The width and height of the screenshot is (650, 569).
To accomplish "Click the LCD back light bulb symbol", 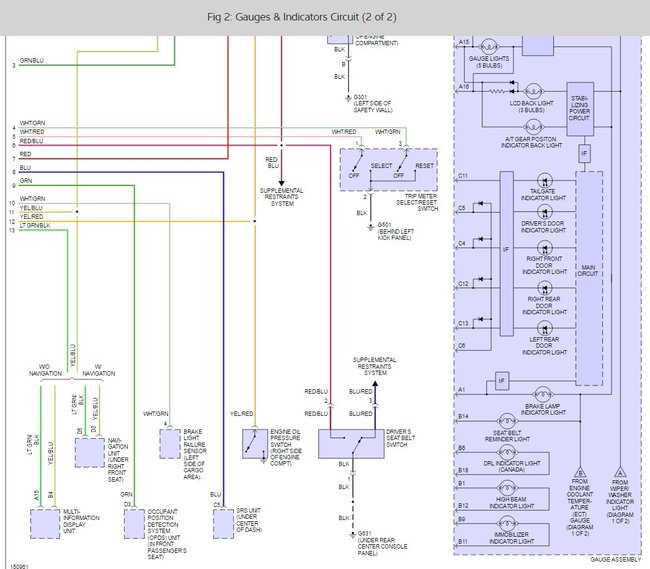I will coord(534,91).
